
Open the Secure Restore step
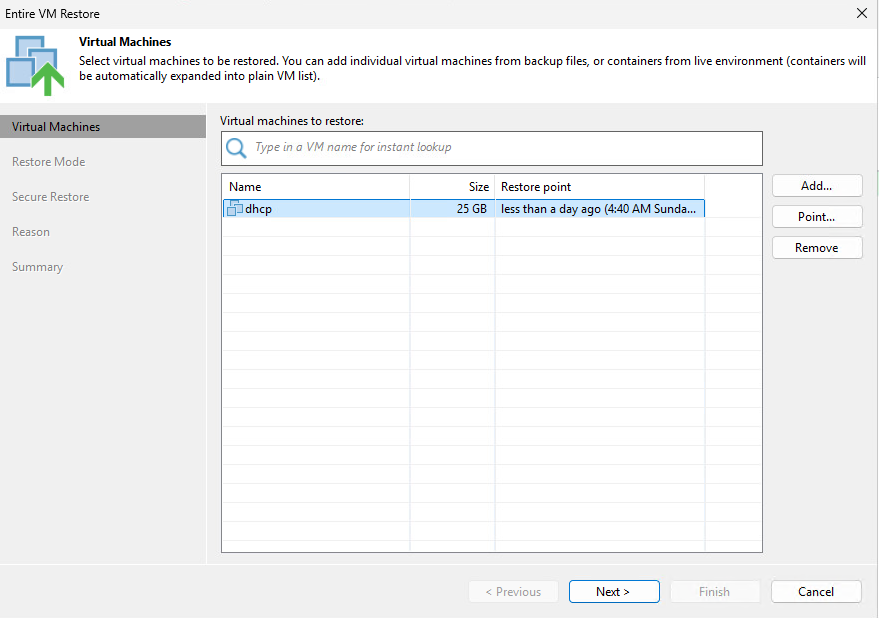(x=50, y=196)
